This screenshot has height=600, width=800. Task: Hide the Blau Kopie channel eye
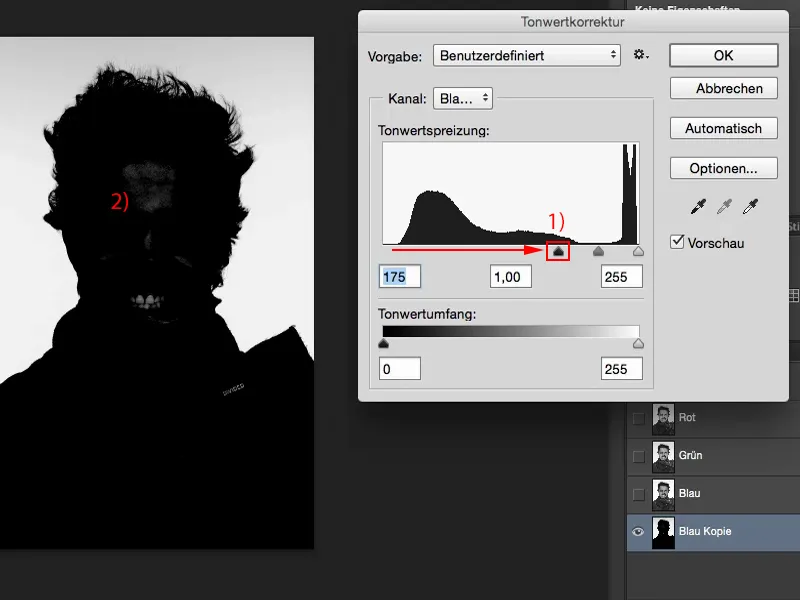[638, 532]
